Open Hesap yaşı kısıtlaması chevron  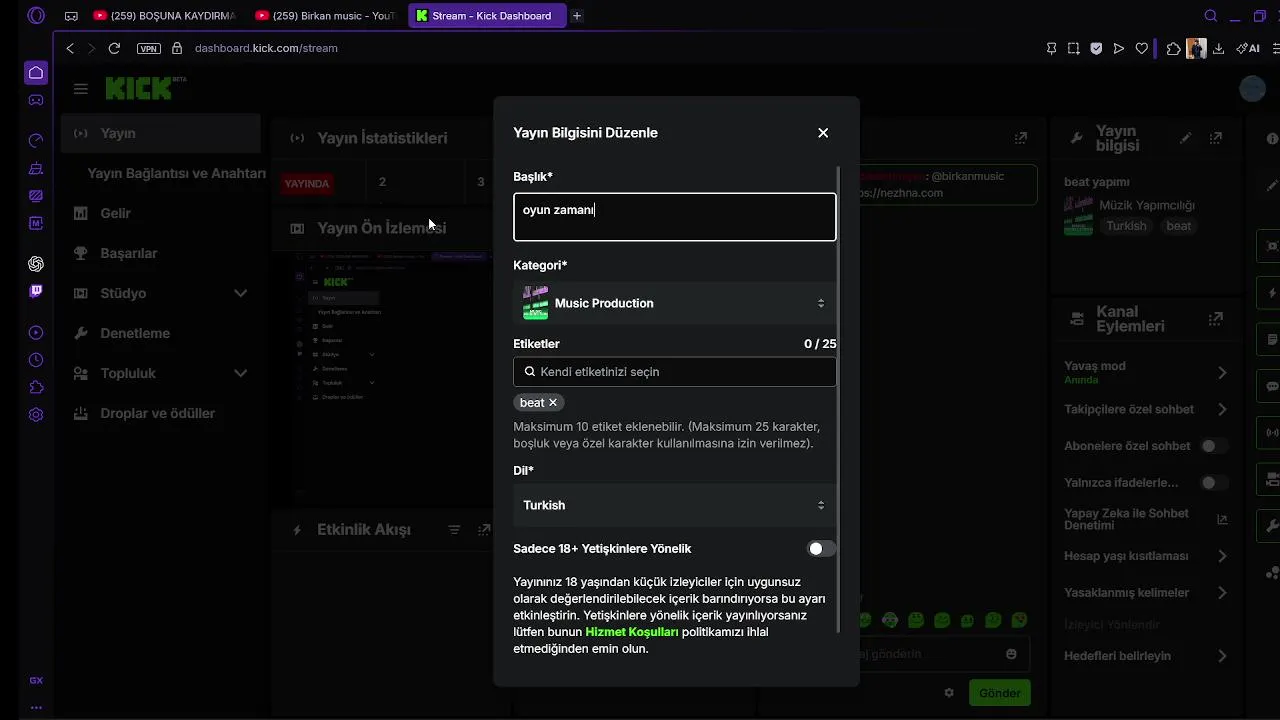1222,556
